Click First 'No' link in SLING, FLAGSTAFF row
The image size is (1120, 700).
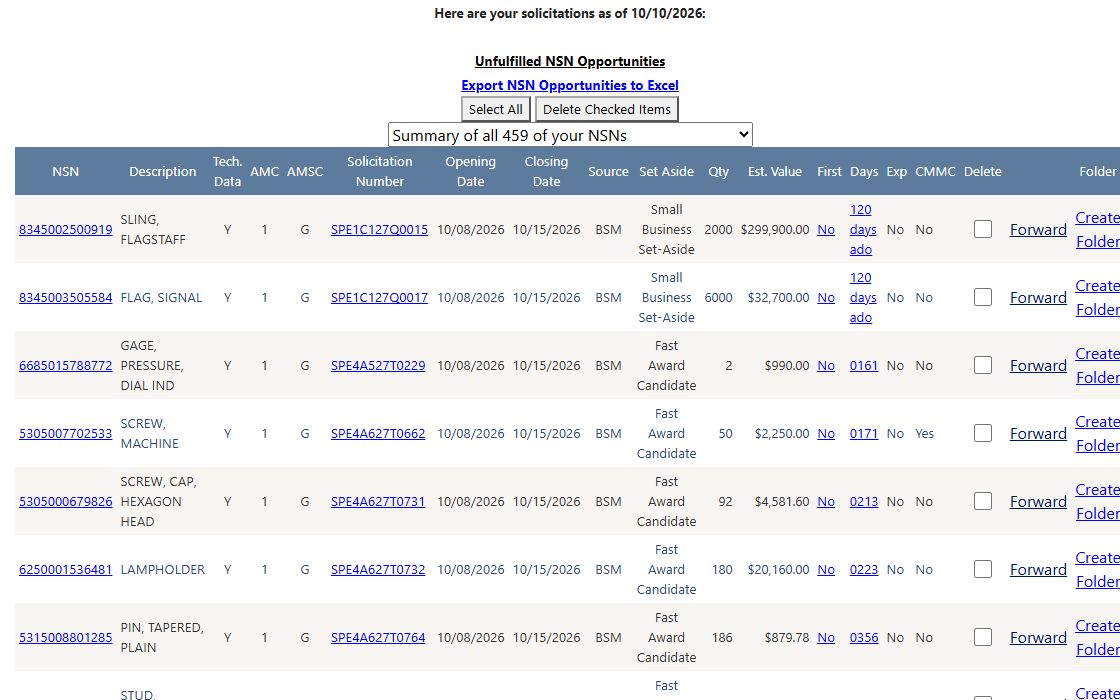point(826,229)
